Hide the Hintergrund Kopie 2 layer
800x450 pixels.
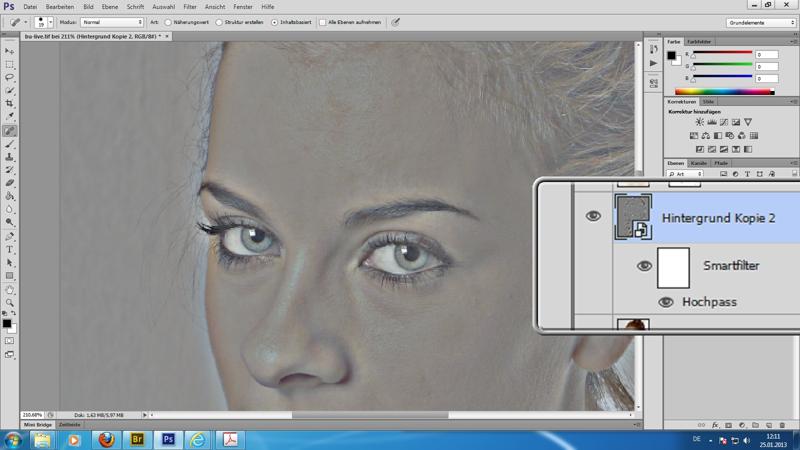[593, 215]
